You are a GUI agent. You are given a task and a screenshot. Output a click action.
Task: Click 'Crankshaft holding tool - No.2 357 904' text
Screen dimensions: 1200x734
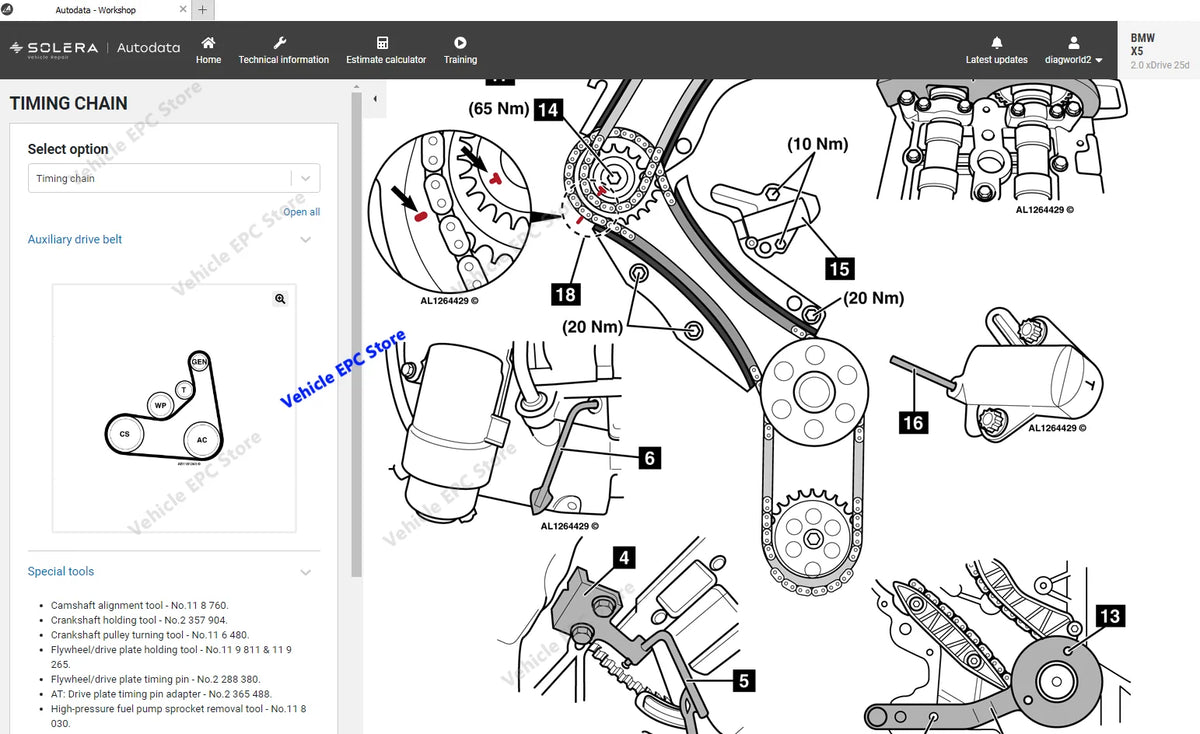pyautogui.click(x=139, y=620)
